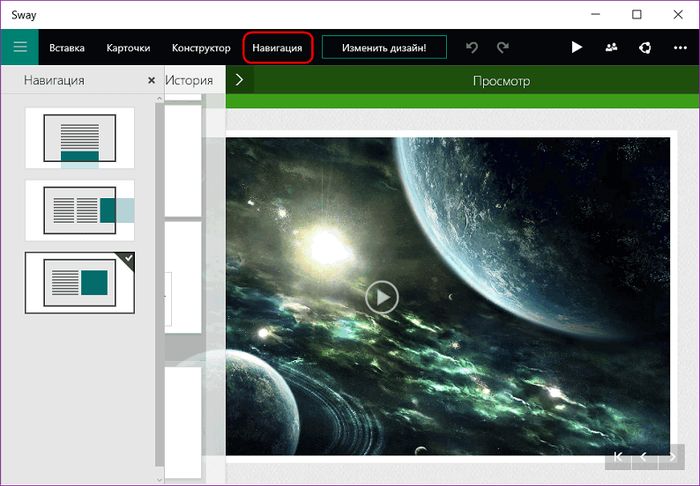
Task: Open the Конструктор tab
Action: (x=201, y=48)
